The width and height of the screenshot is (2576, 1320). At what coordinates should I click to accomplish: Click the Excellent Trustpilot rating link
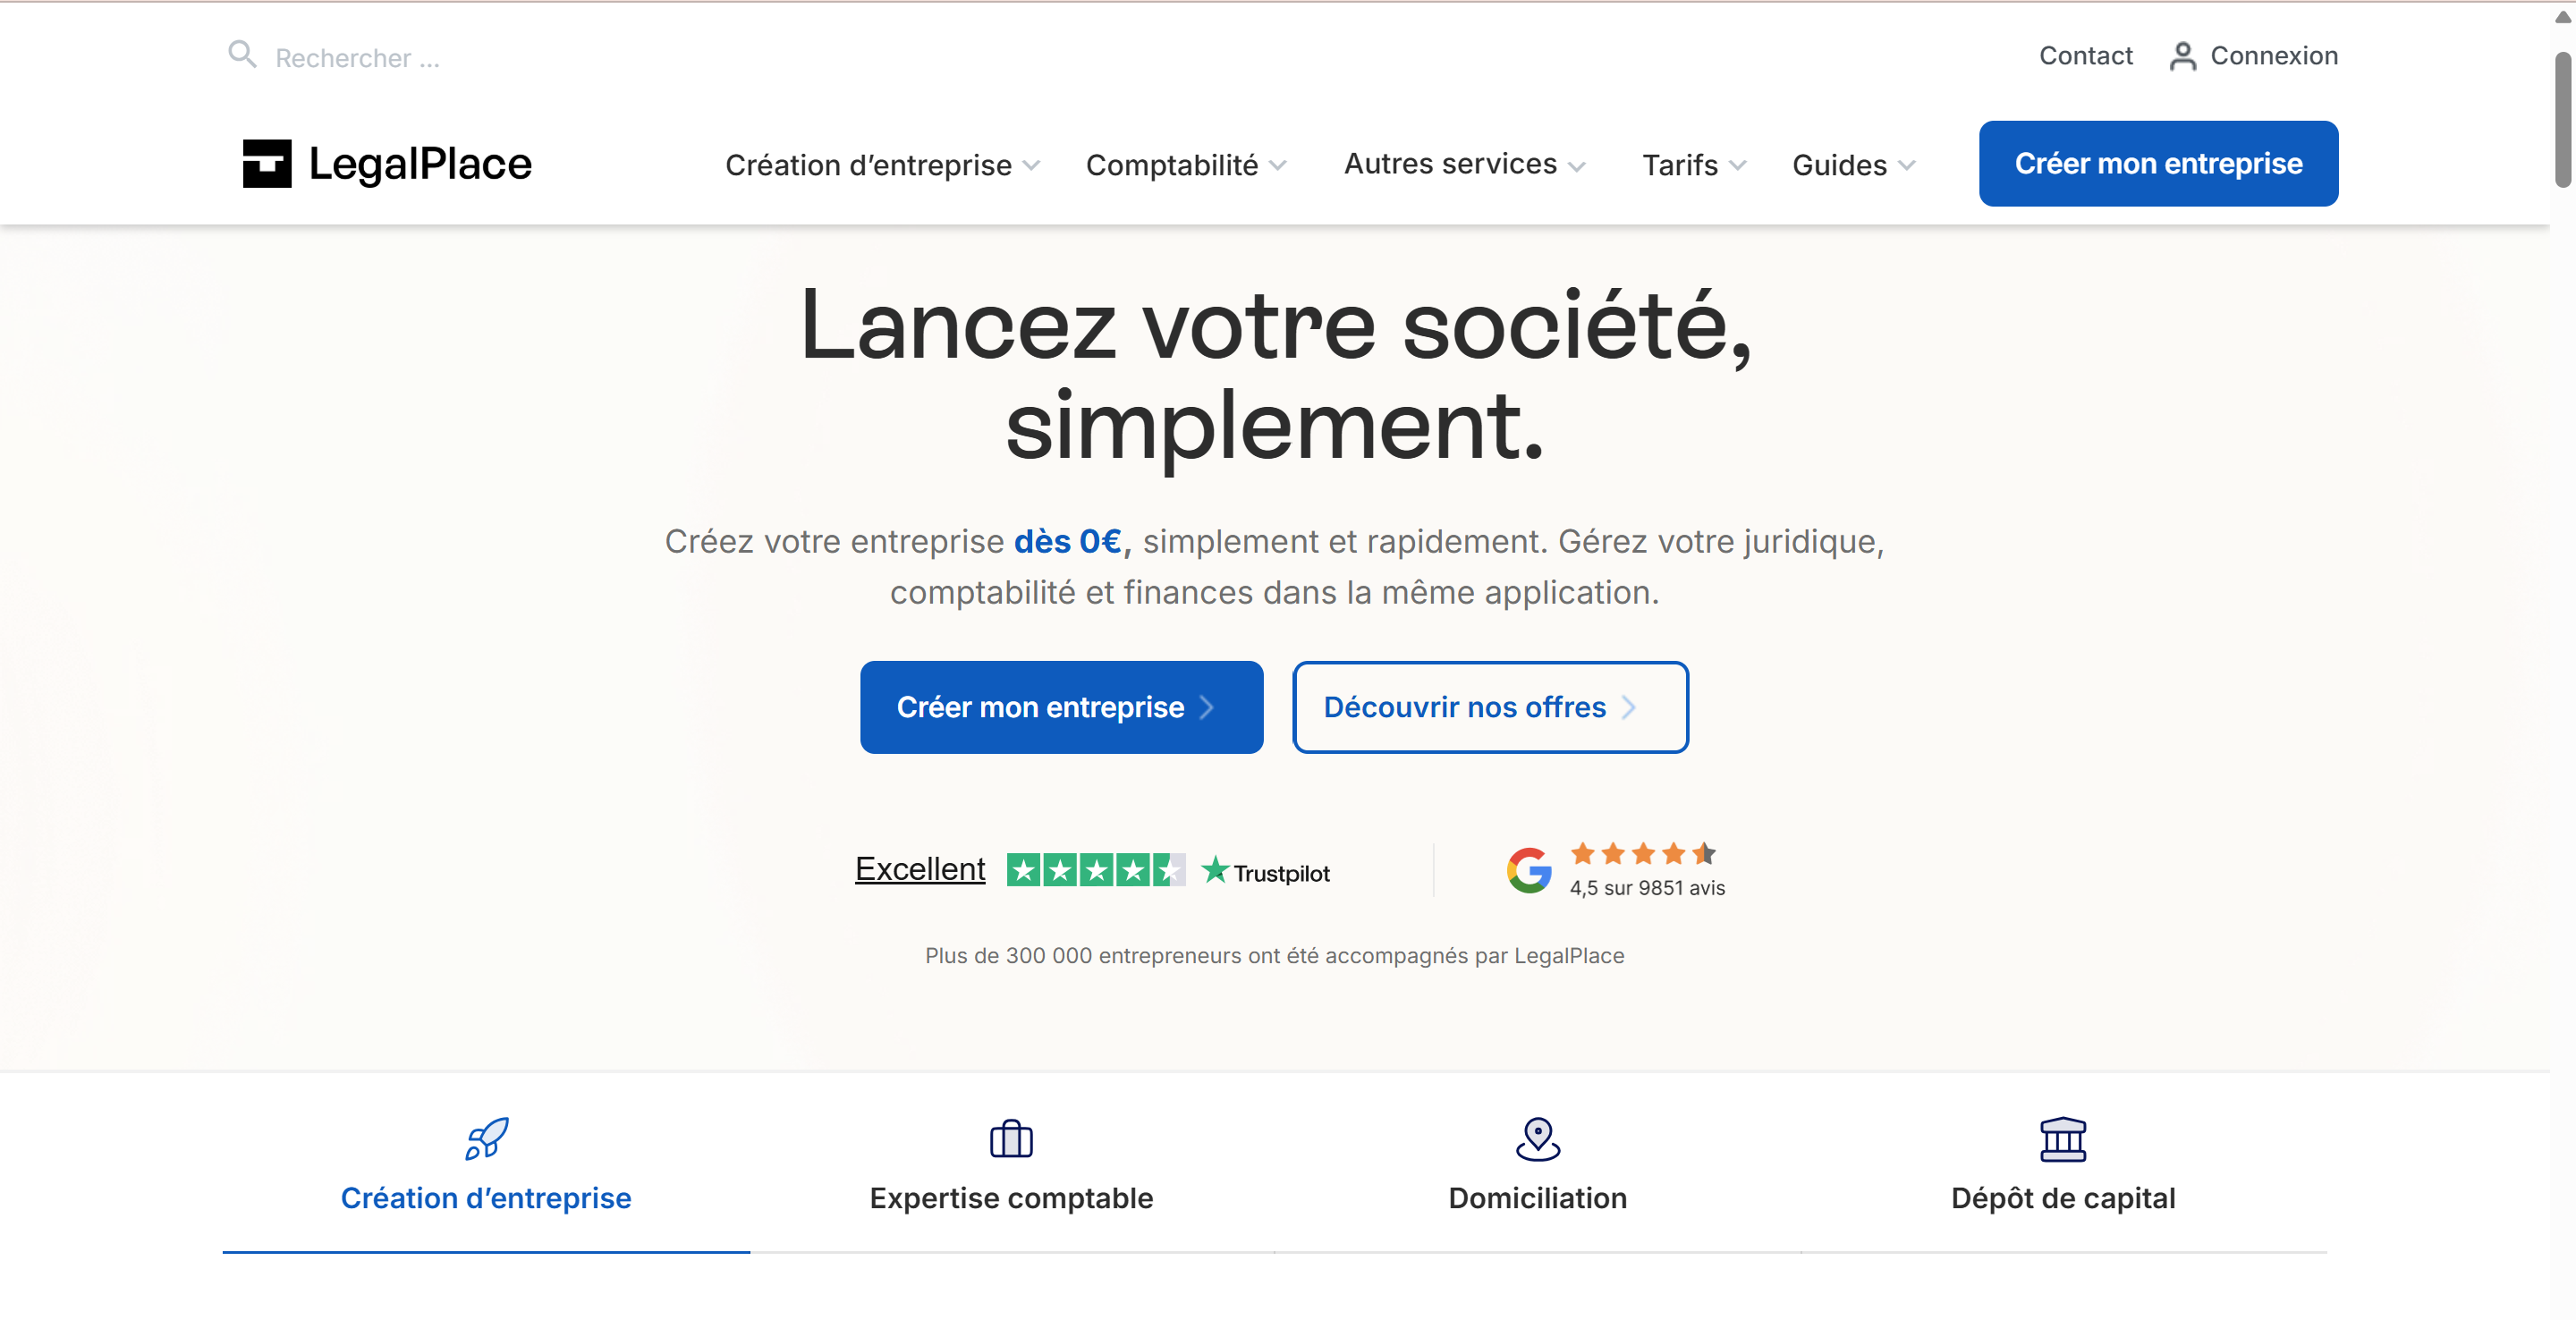tap(920, 869)
